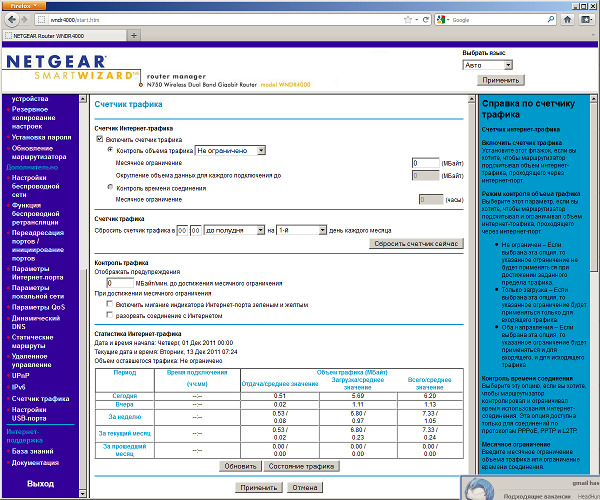Open Настройки USB-порта sidebar link

click(x=29, y=414)
